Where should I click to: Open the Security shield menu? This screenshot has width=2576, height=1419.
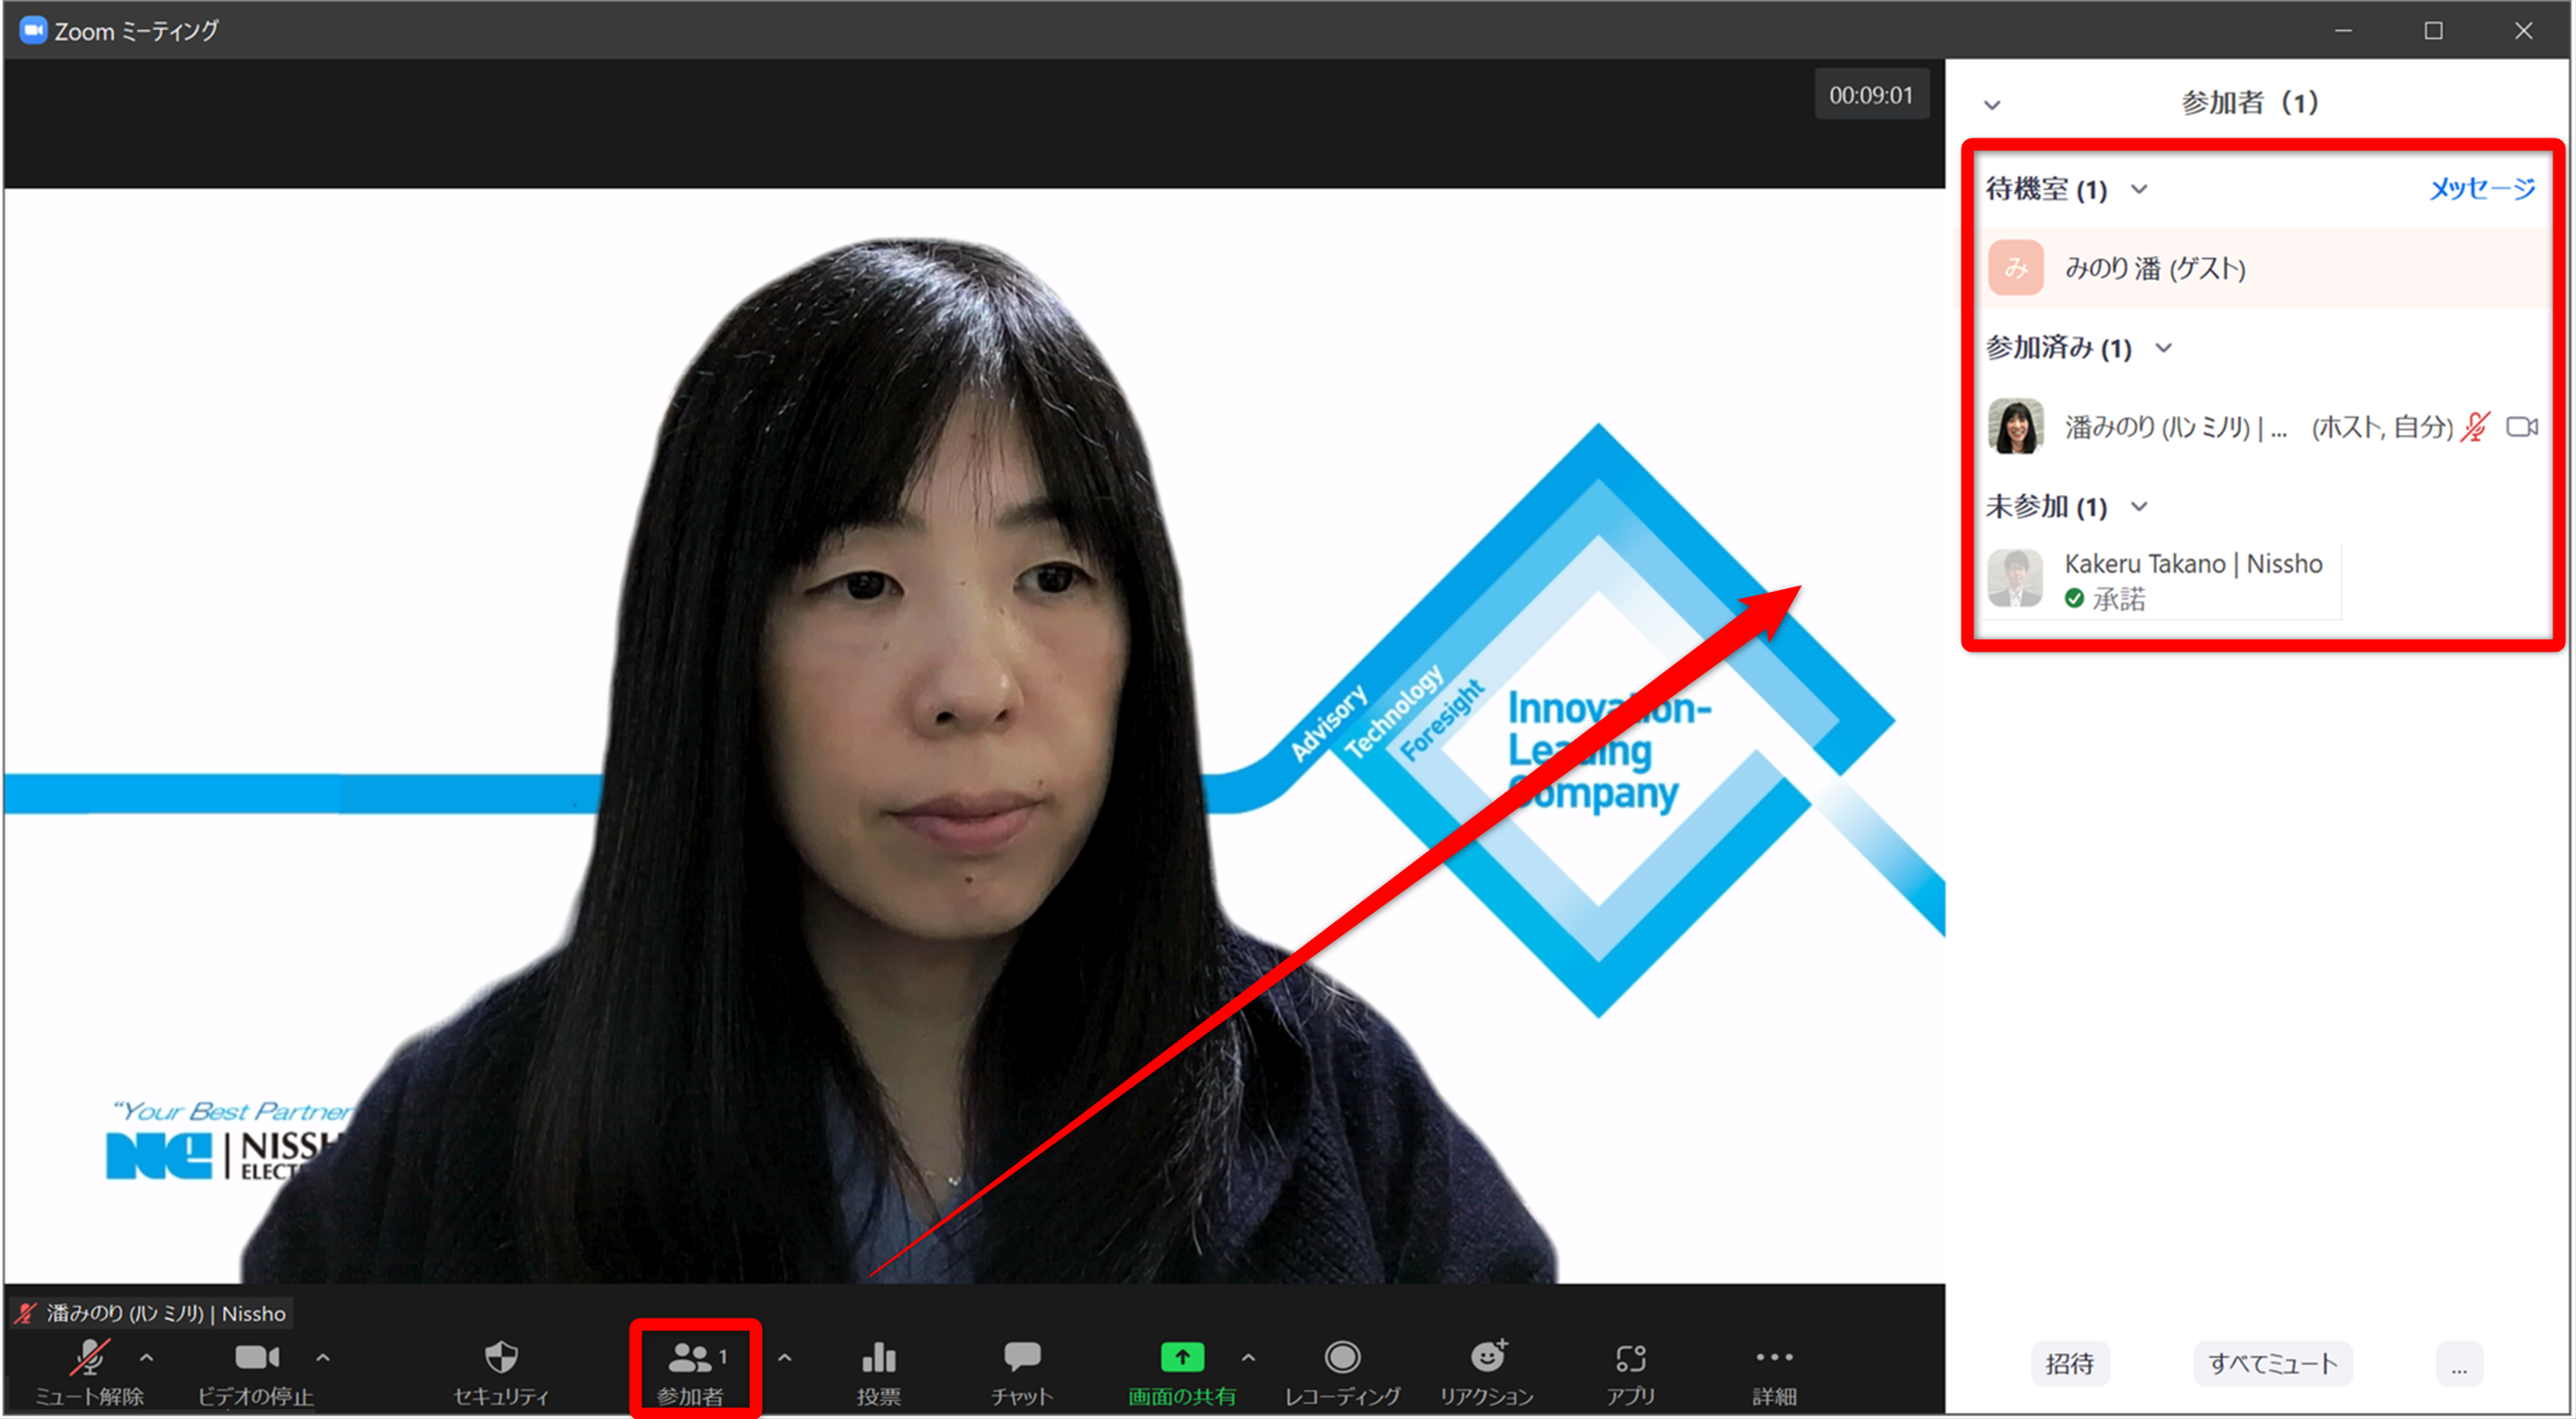click(501, 1372)
